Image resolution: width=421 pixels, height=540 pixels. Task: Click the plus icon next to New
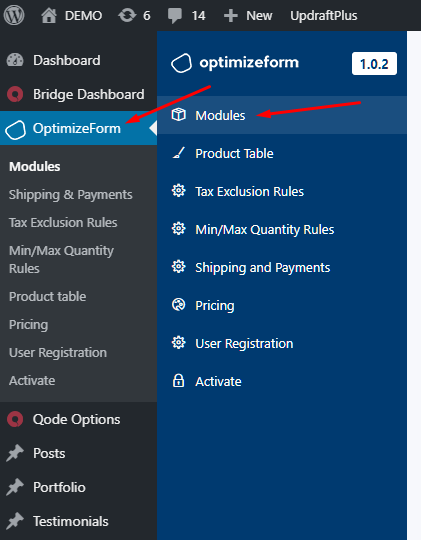230,16
